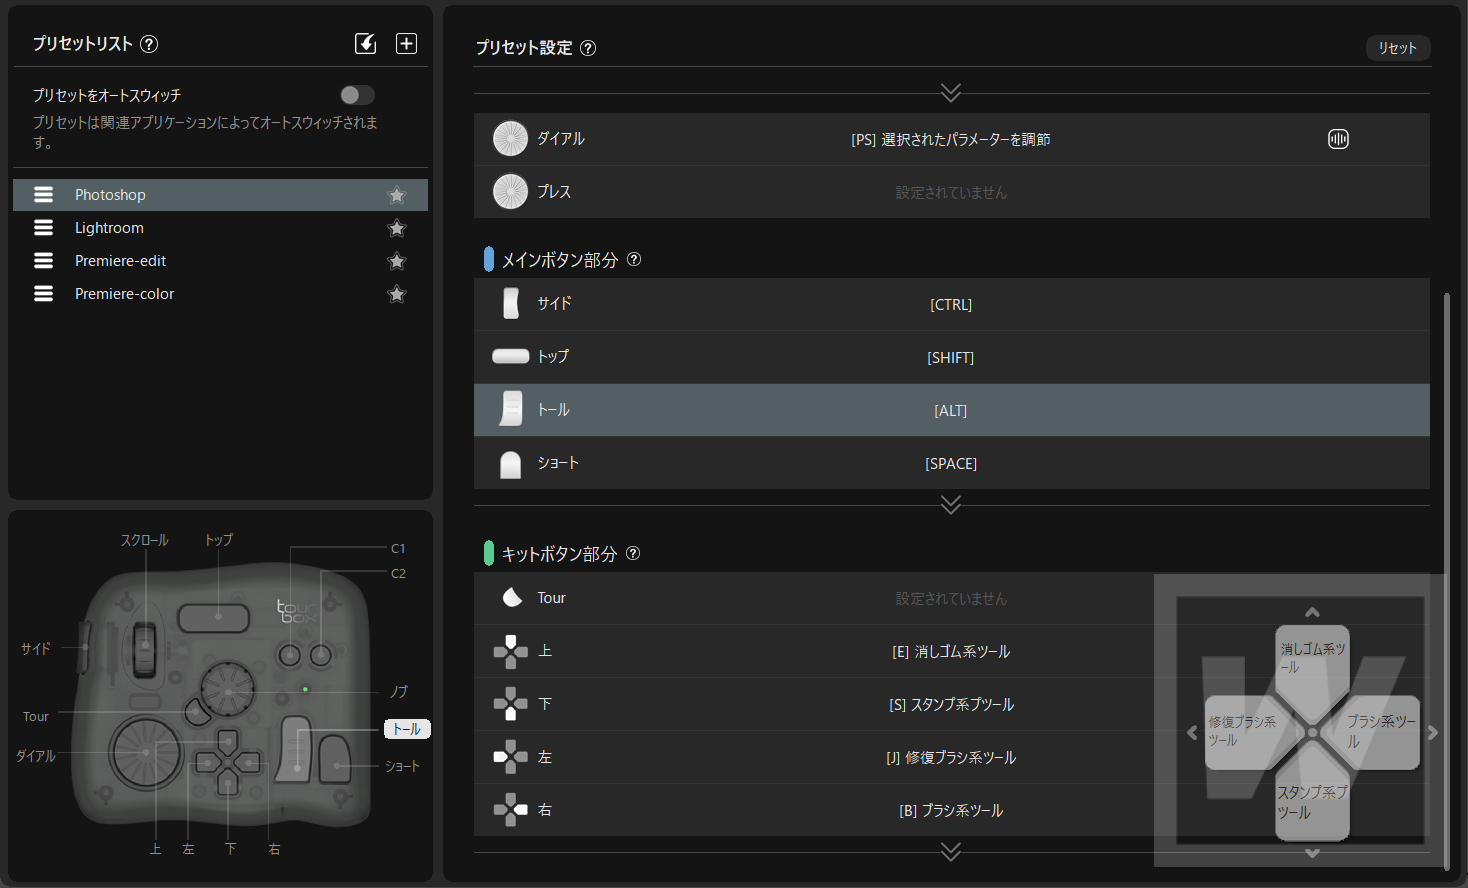The width and height of the screenshot is (1468, 888).
Task: Click the handle icon beside Photoshop preset
Action: (x=43, y=195)
